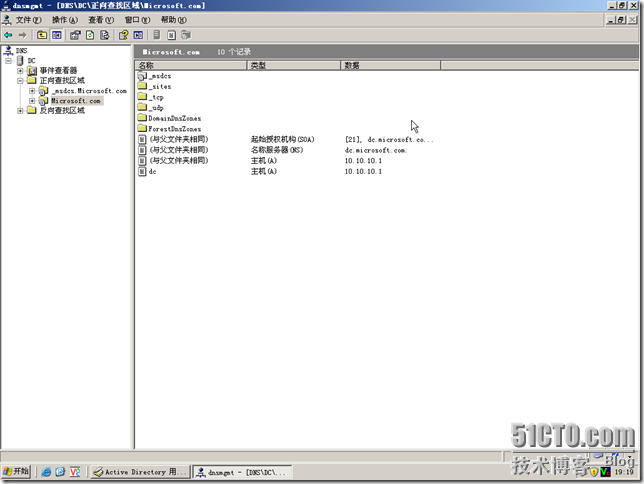Image resolution: width=644 pixels, height=484 pixels.
Task: Collapse the 正向查找区域 node
Action: (20, 81)
